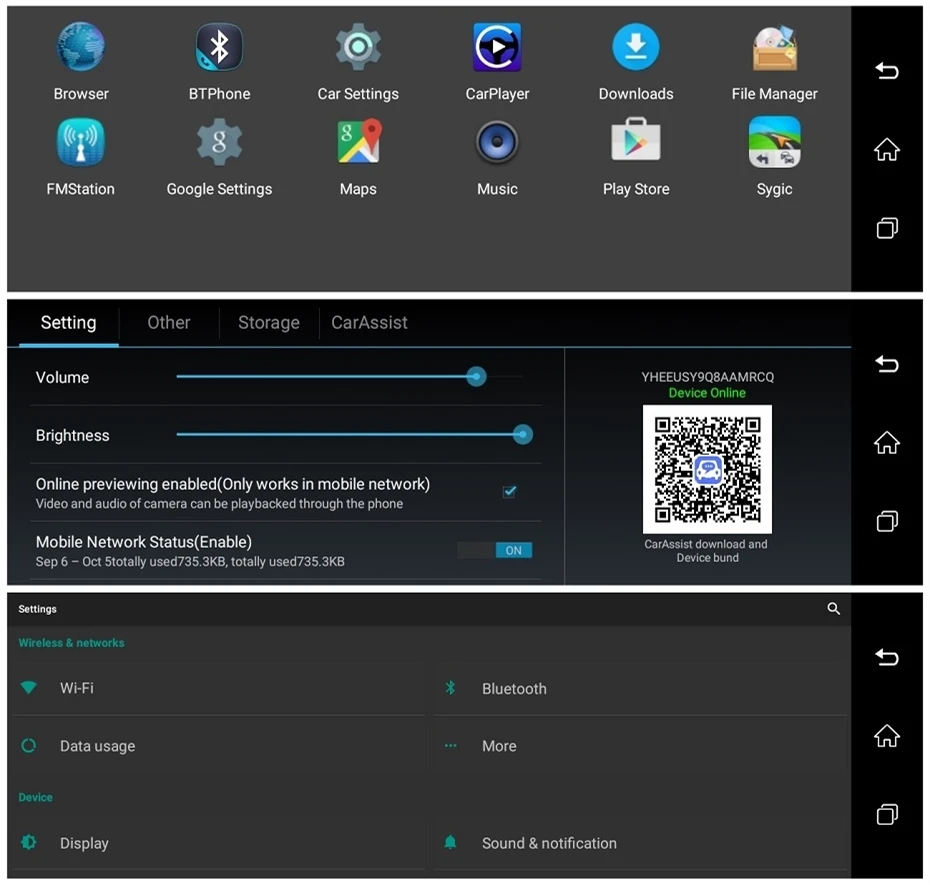
Task: Tap home button on app launcher screen
Action: [x=887, y=149]
